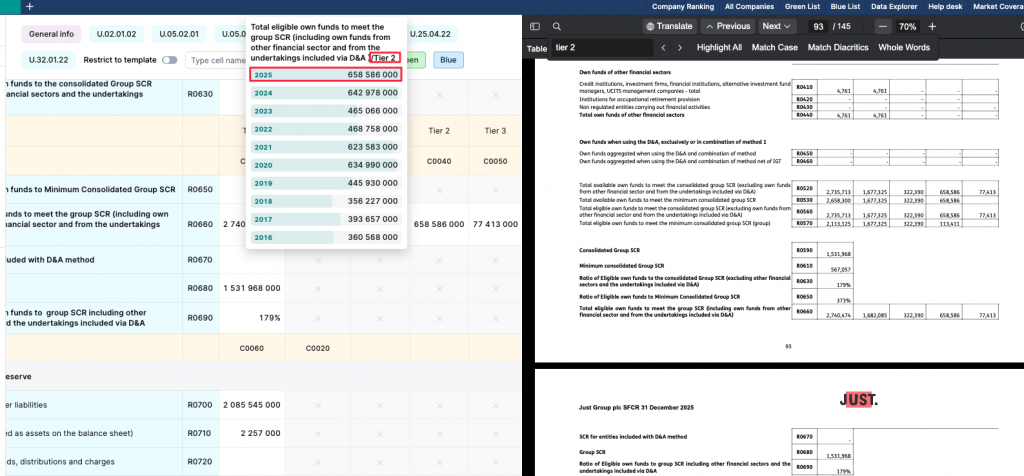This screenshot has height=476, width=1024.
Task: Toggle Highlight All in search bar
Action: click(x=719, y=47)
